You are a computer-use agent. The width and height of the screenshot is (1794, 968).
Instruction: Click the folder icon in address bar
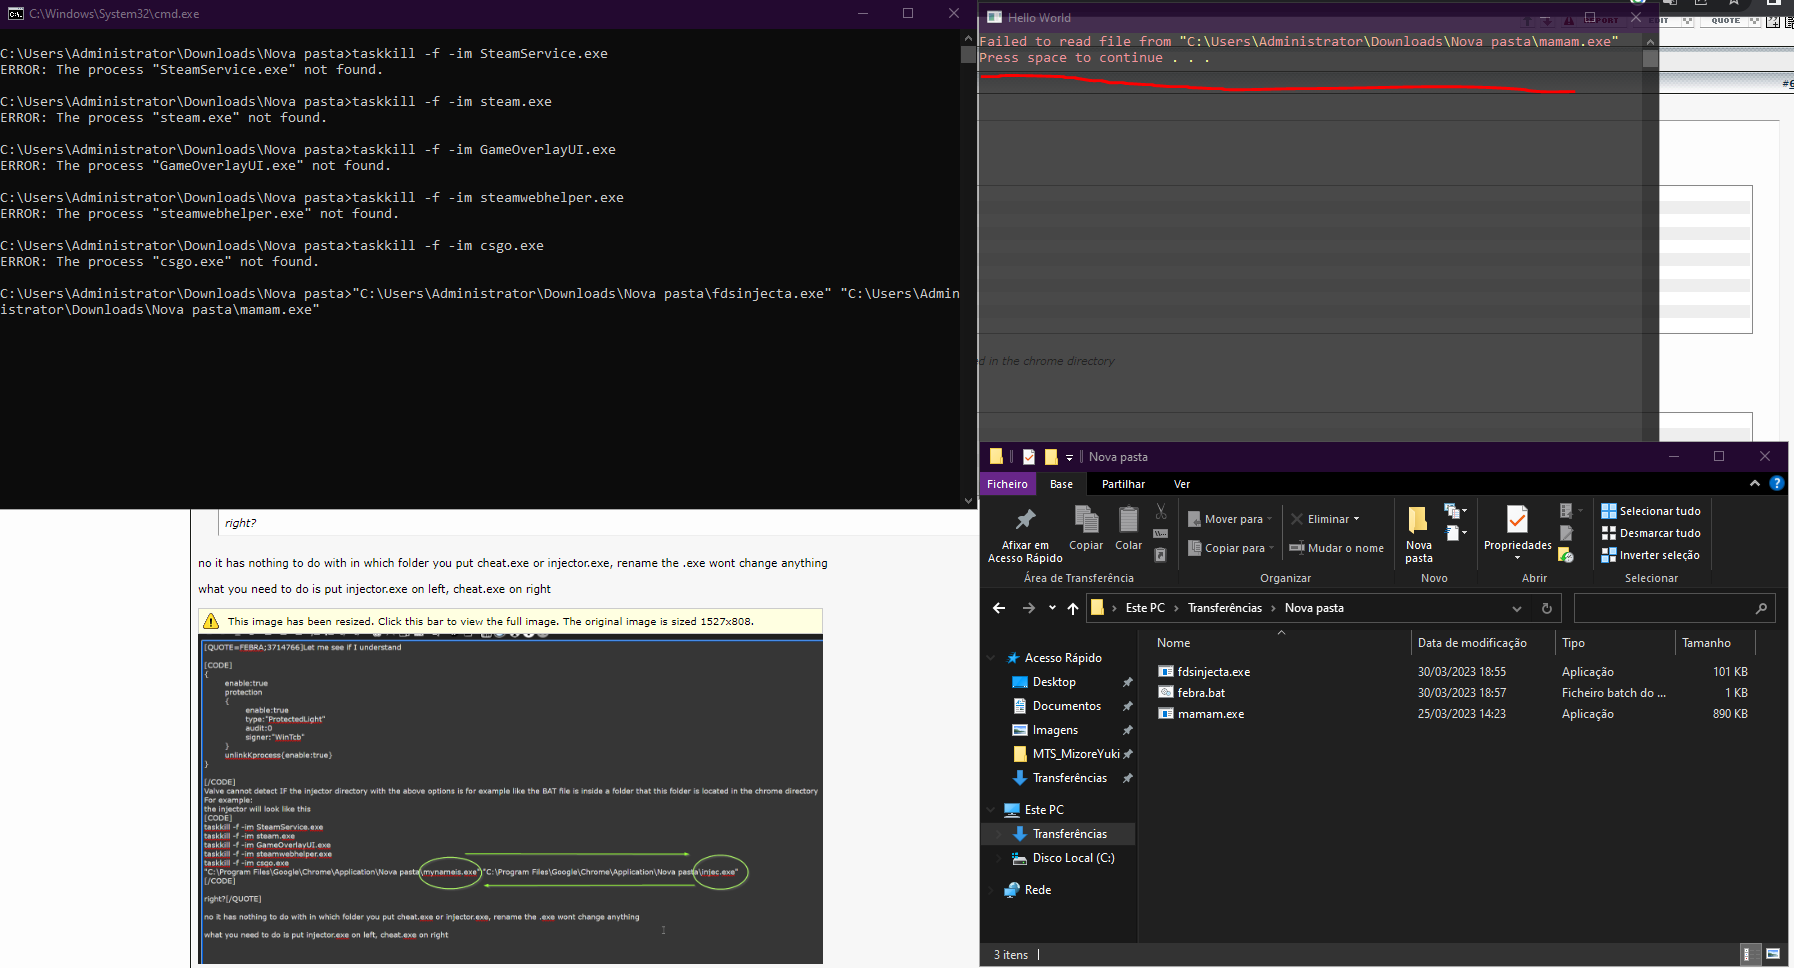click(x=1097, y=608)
